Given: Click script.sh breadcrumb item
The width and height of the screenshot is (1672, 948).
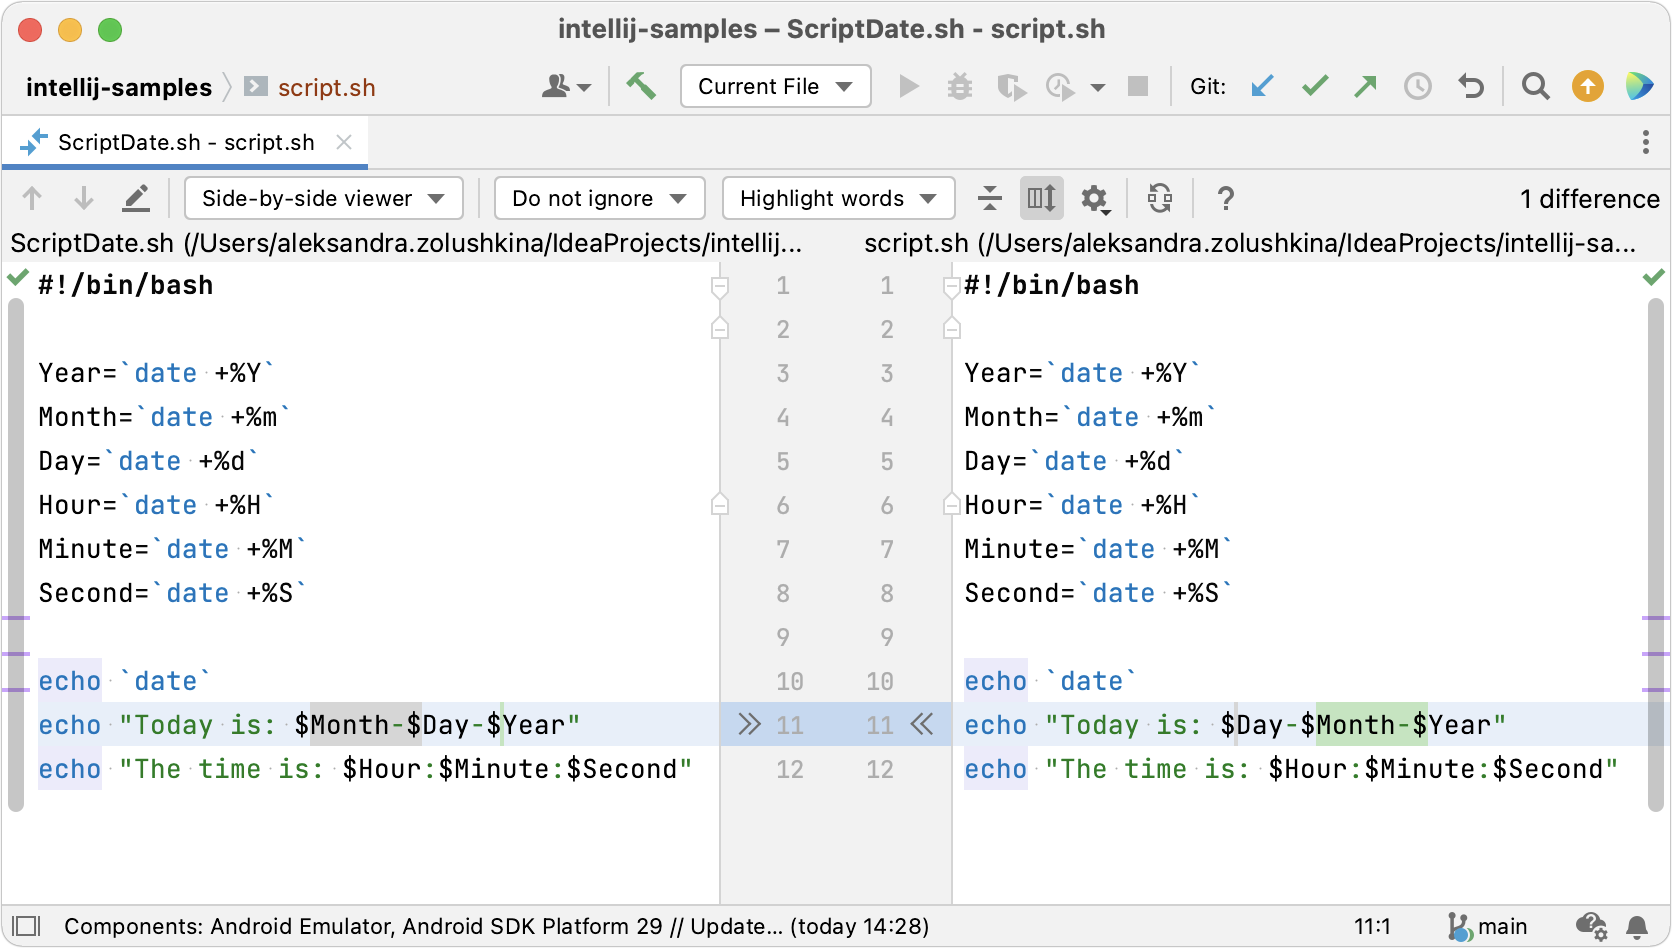Looking at the screenshot, I should click(x=326, y=88).
